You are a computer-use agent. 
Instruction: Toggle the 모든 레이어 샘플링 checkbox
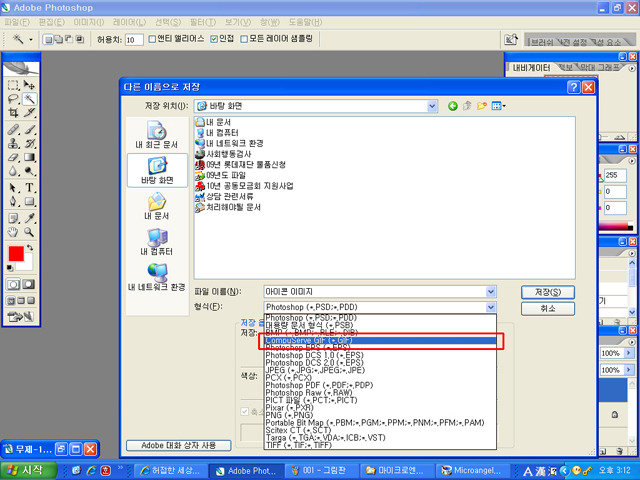click(244, 39)
